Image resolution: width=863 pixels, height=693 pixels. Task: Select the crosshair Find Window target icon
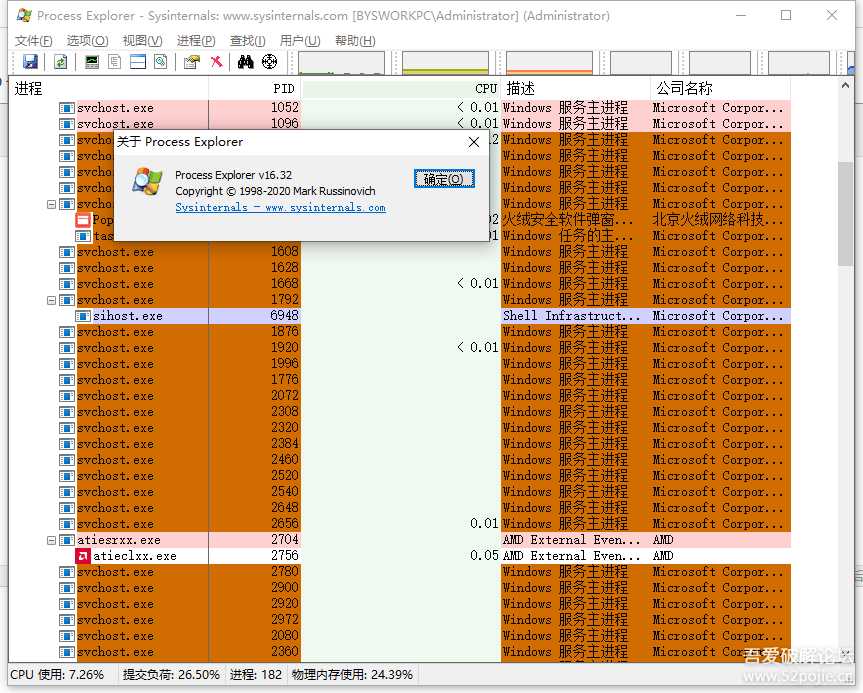point(270,62)
